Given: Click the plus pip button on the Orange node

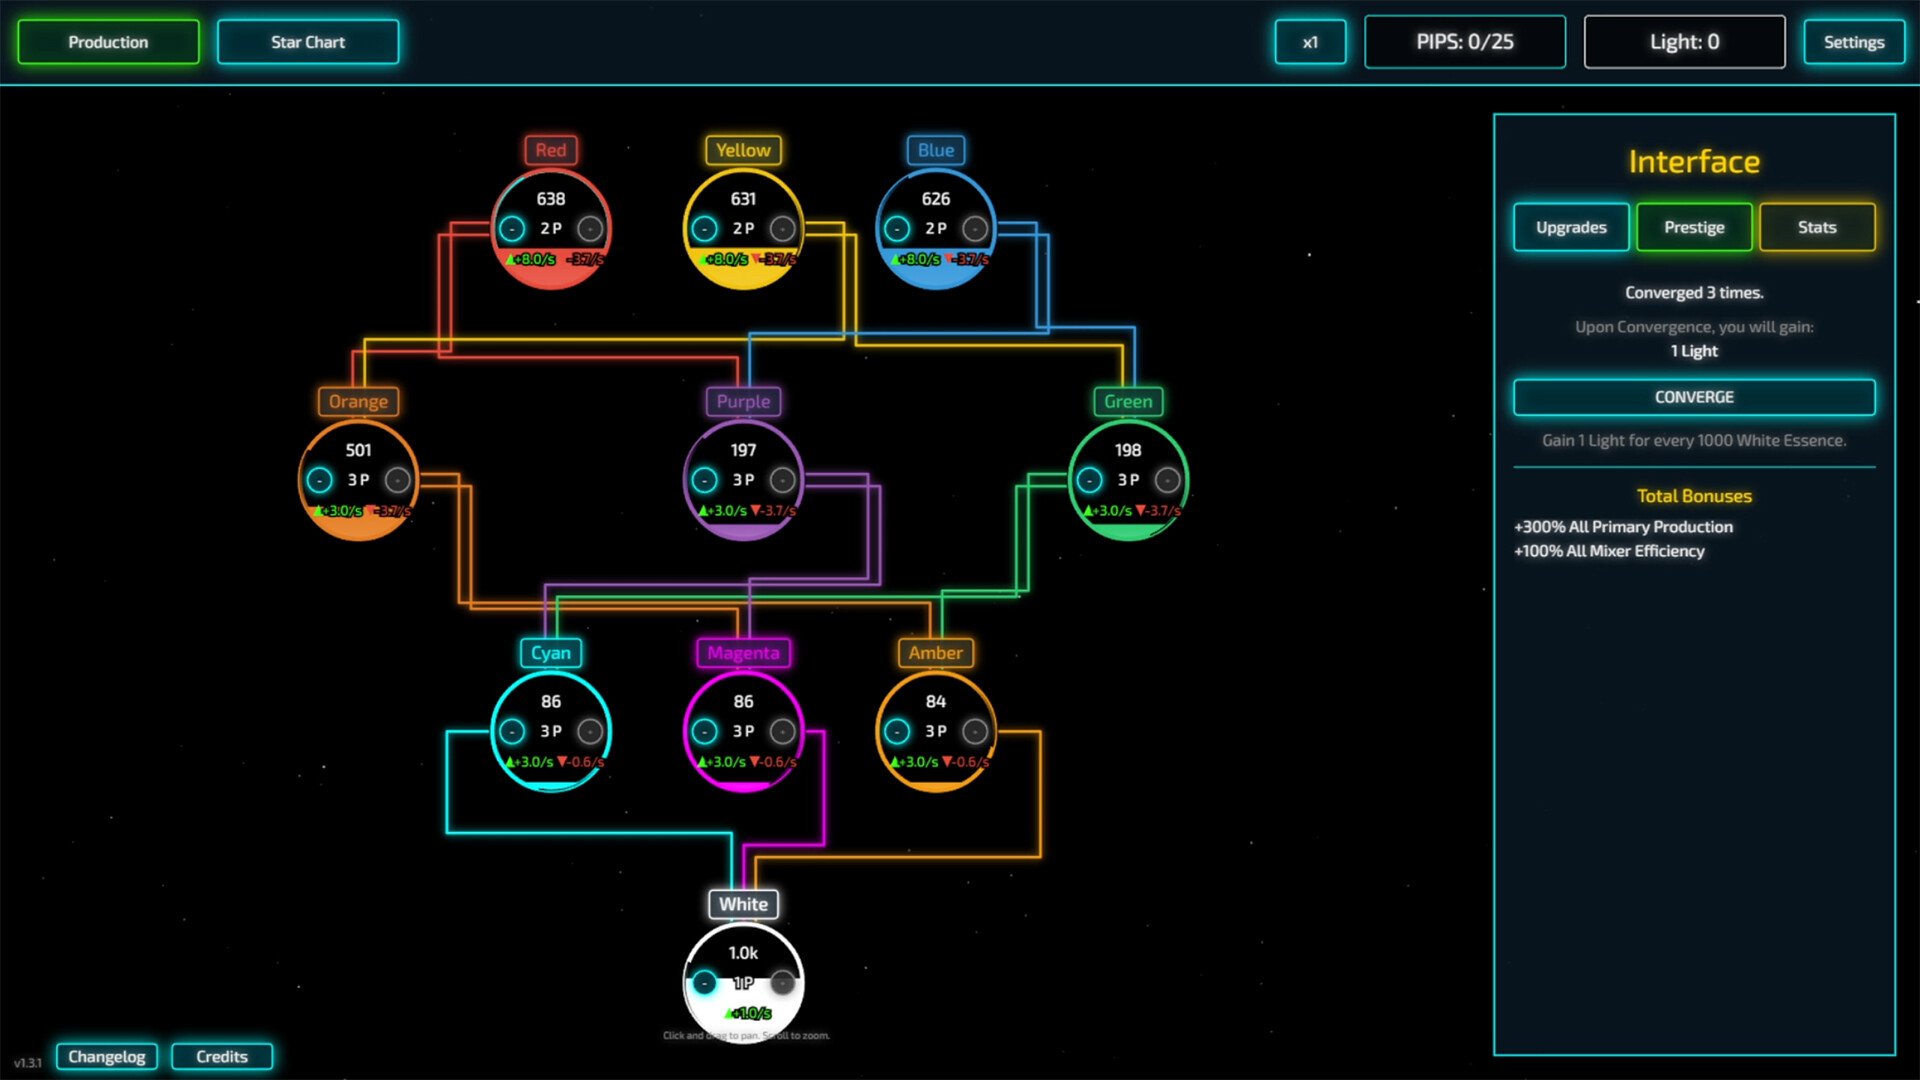Looking at the screenshot, I should [x=396, y=480].
